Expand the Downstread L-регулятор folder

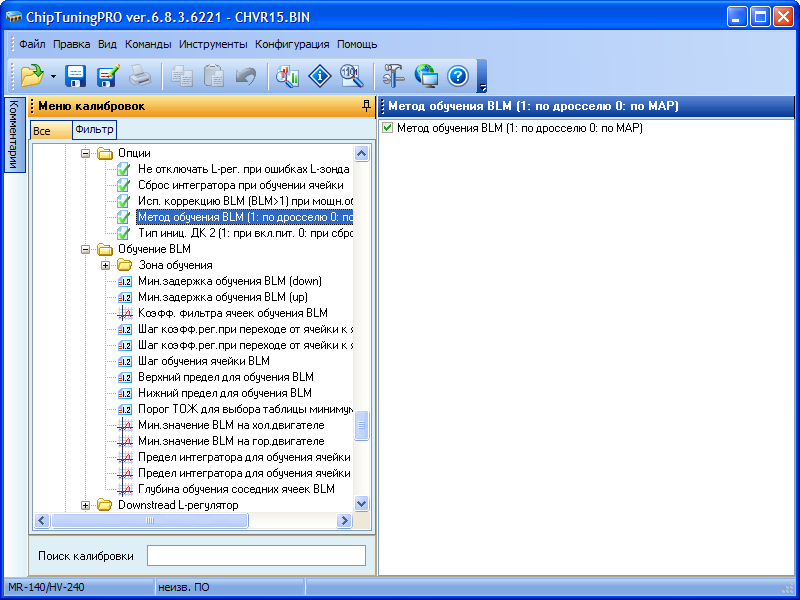[x=86, y=505]
